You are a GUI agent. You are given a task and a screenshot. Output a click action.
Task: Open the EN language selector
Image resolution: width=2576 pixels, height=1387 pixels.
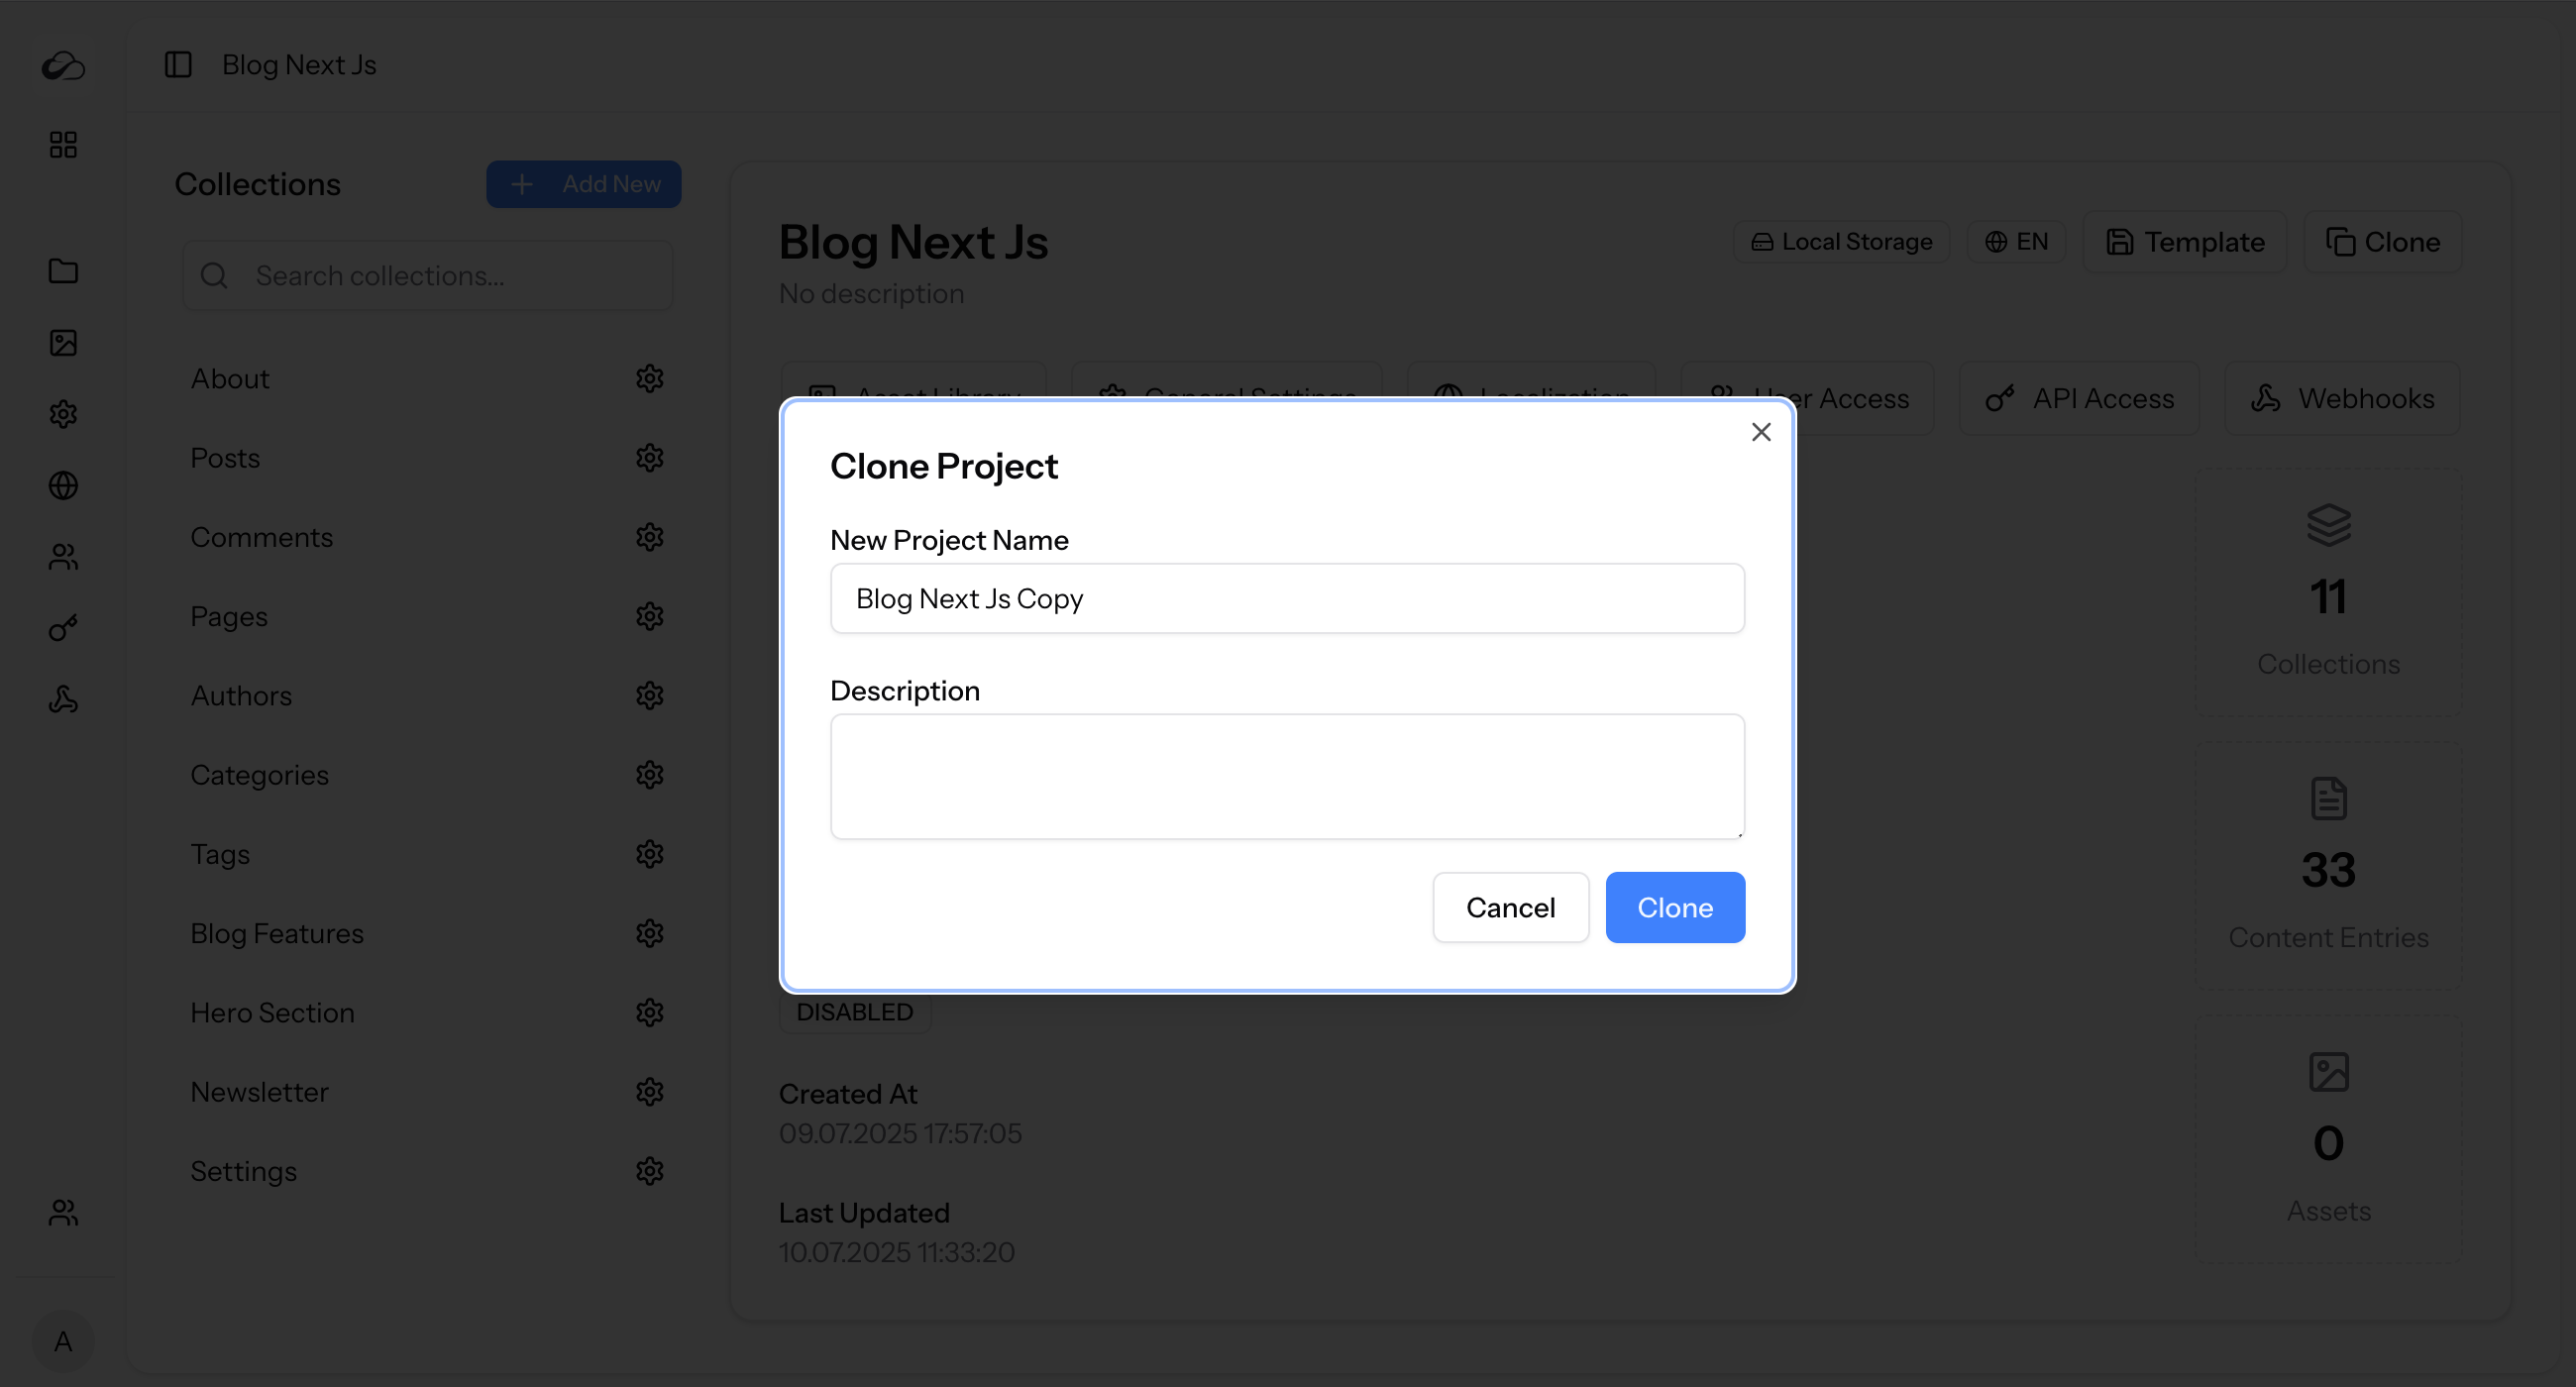point(2016,241)
